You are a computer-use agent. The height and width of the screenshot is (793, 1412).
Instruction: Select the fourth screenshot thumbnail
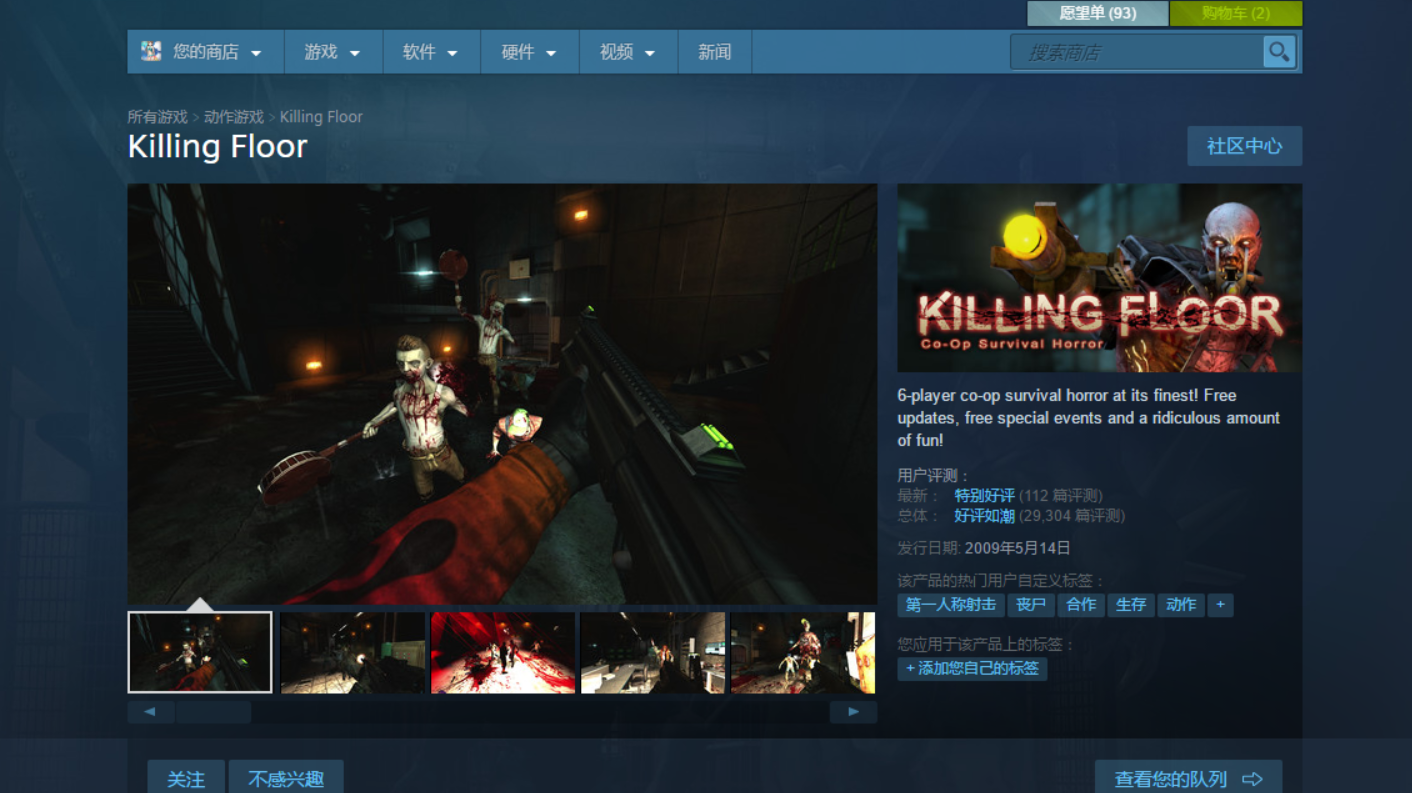pyautogui.click(x=653, y=653)
